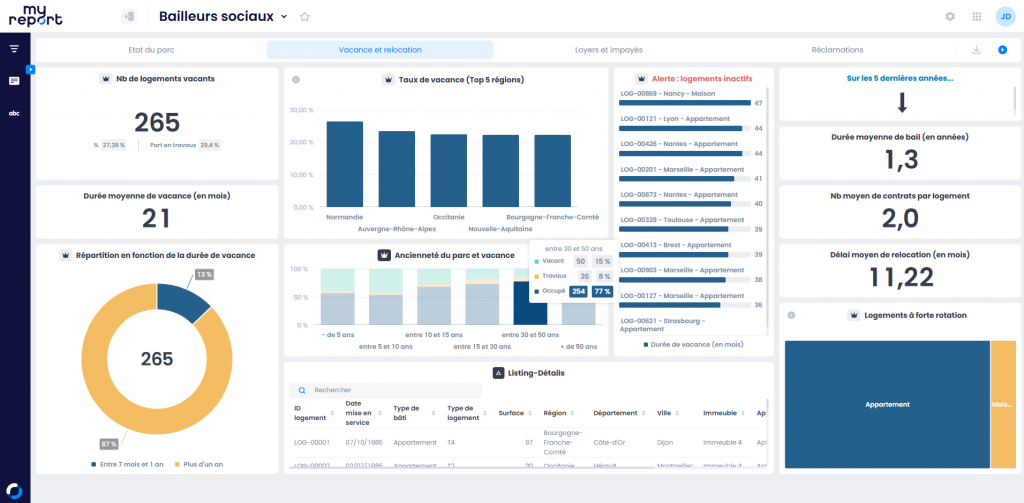Viewport: 1024px width, 503px height.
Task: Expand the small blue sidebar arrow
Action: [31, 69]
